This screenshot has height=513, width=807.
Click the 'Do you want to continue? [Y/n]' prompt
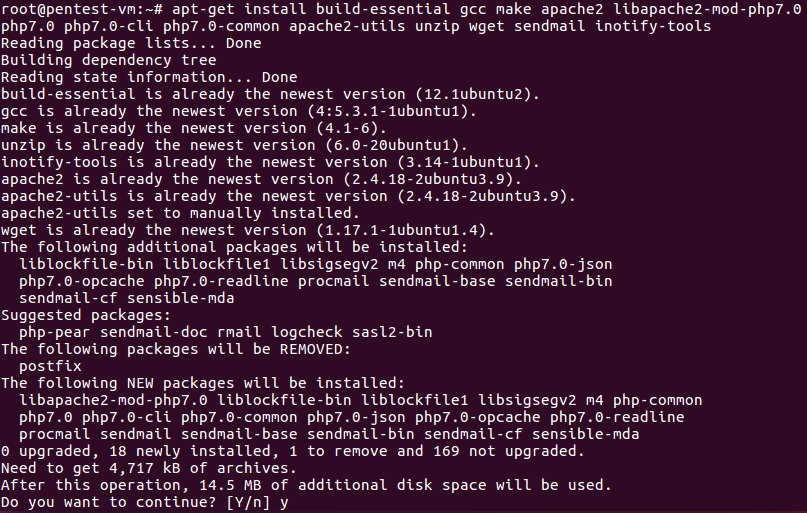(135, 502)
